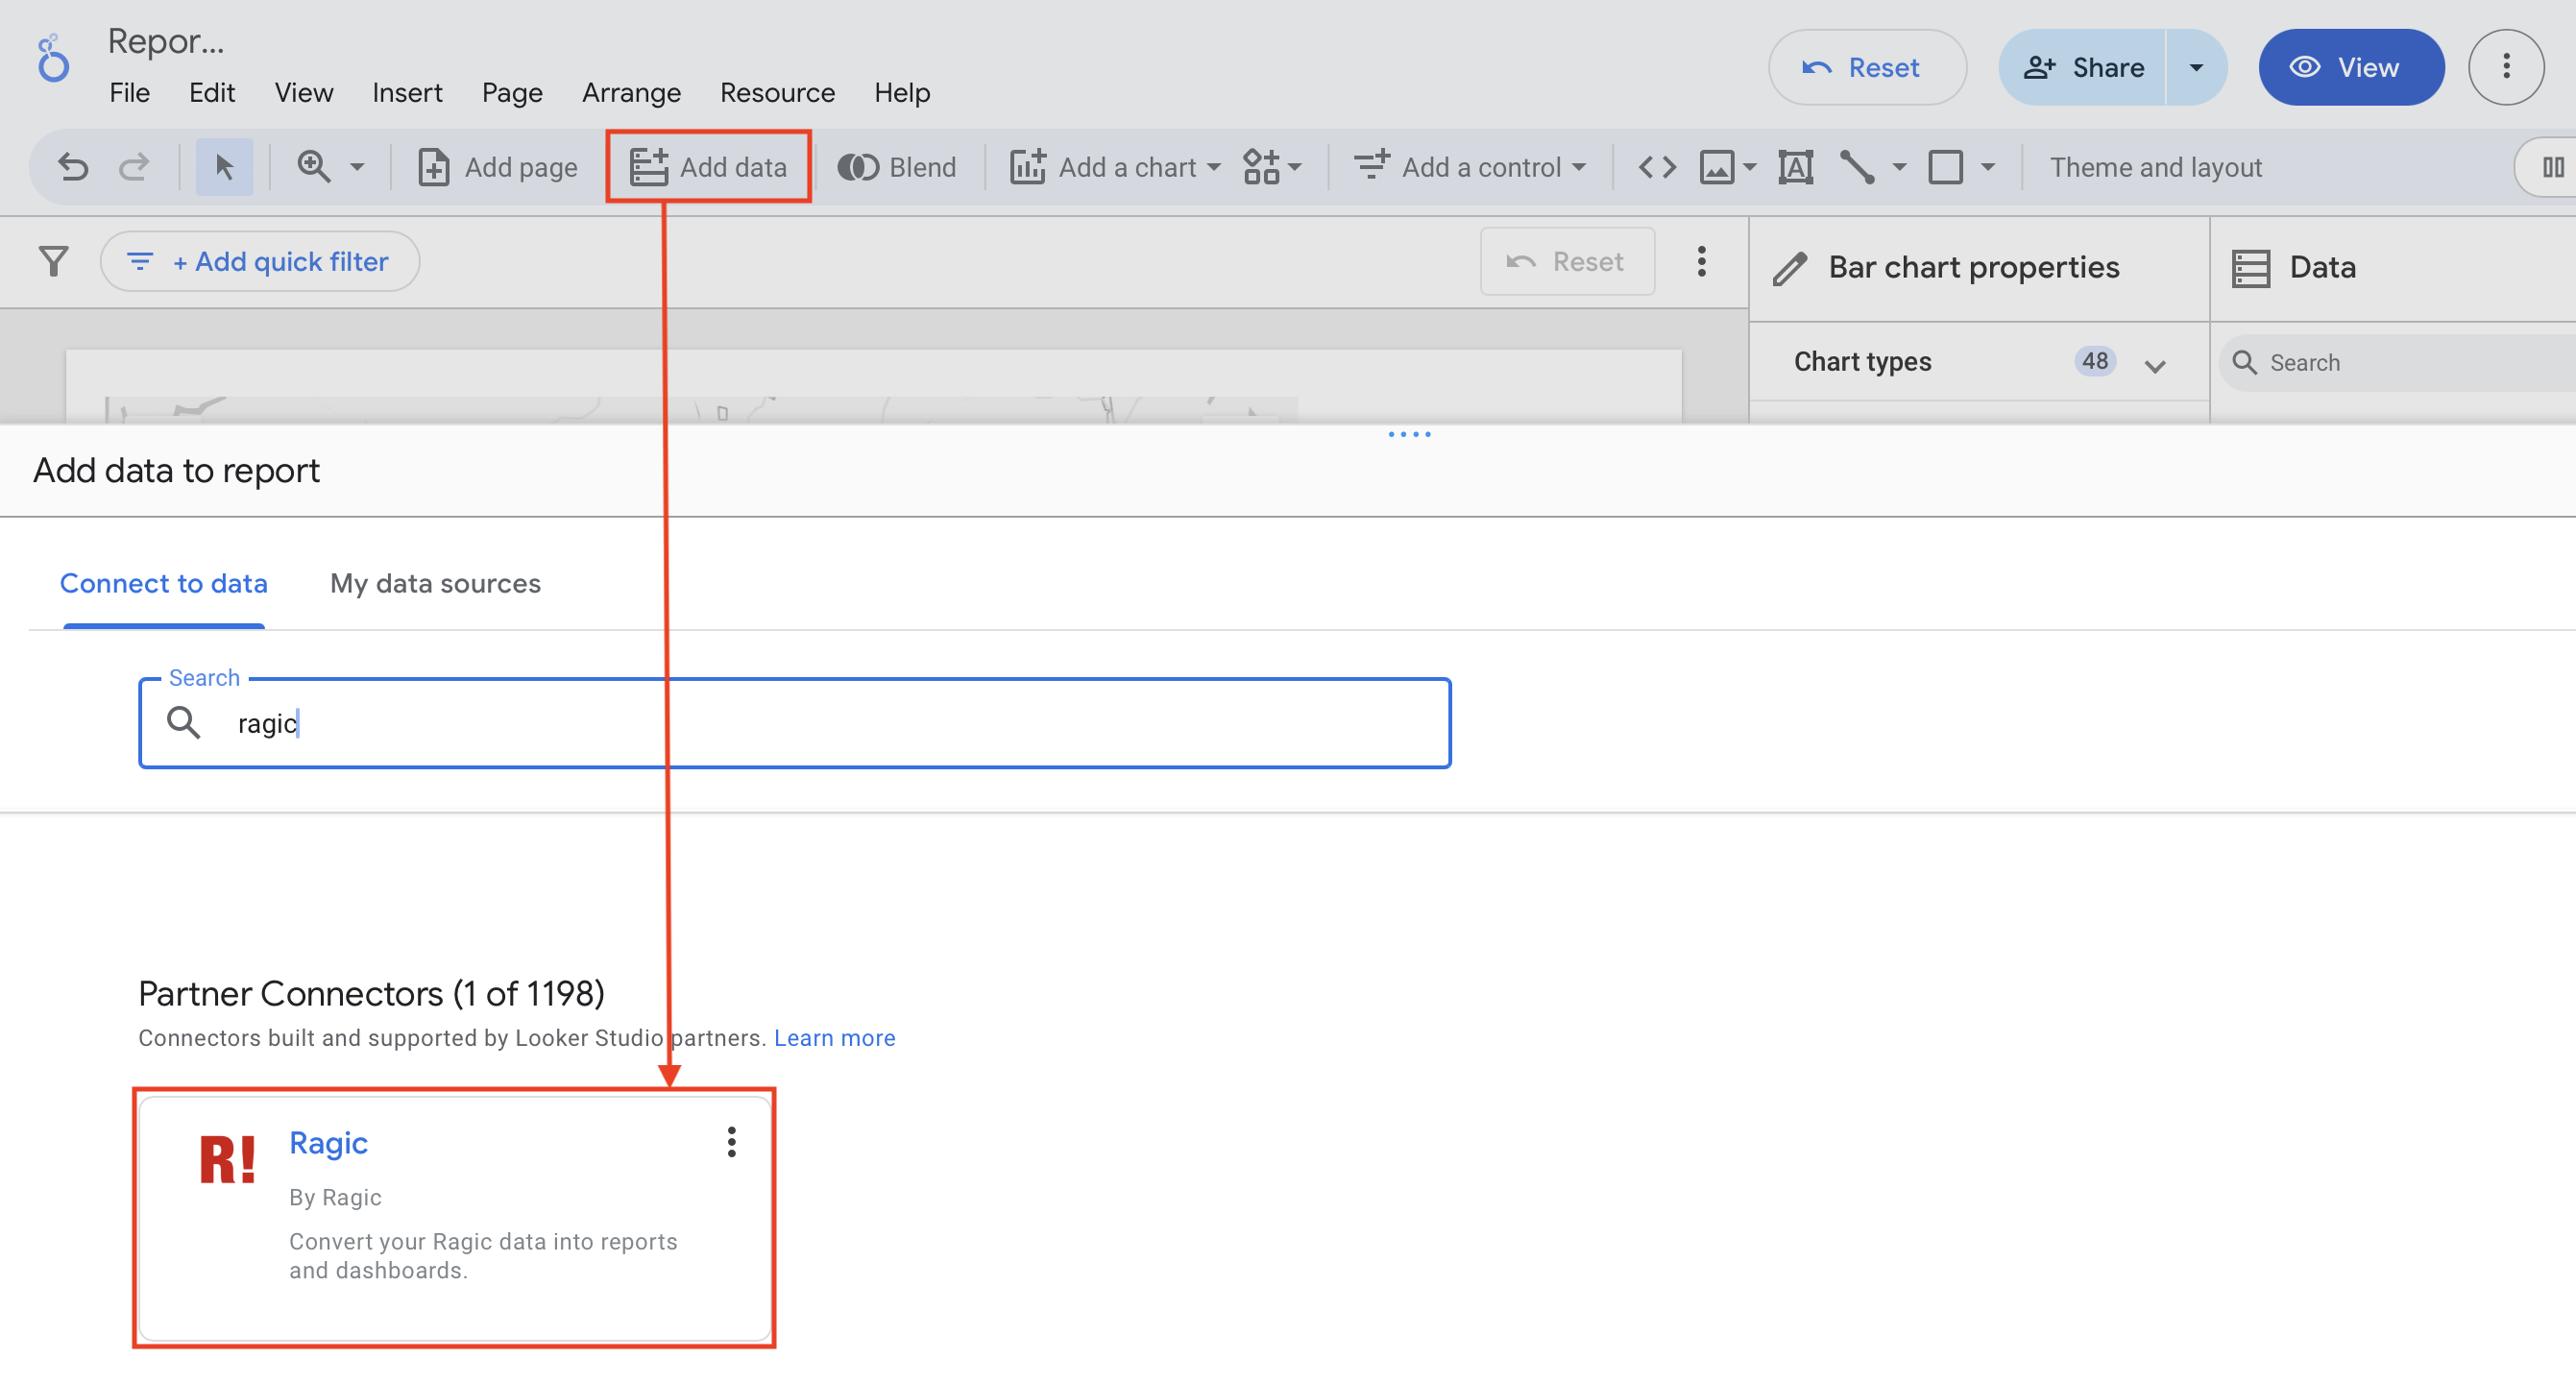The width and height of the screenshot is (2576, 1383).
Task: Open the Add a control dropdown
Action: click(1470, 167)
